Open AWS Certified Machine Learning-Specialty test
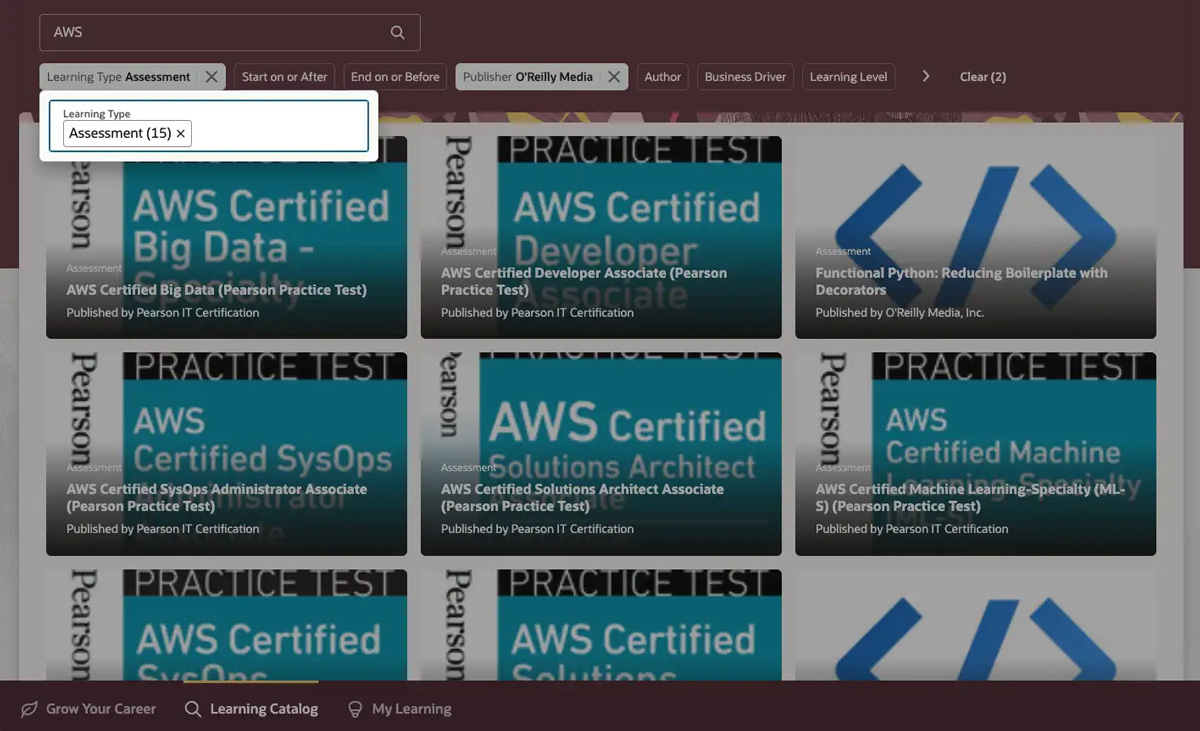 (970, 497)
